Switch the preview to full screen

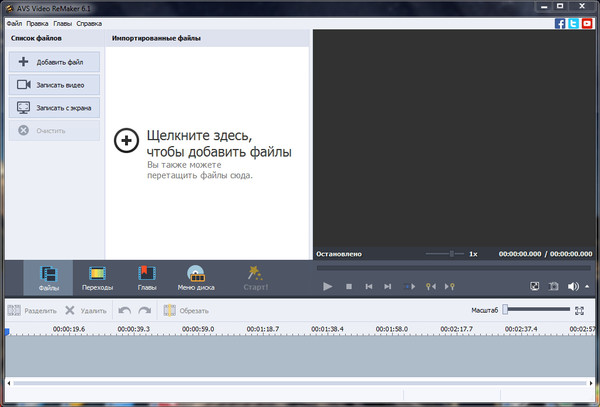534,287
